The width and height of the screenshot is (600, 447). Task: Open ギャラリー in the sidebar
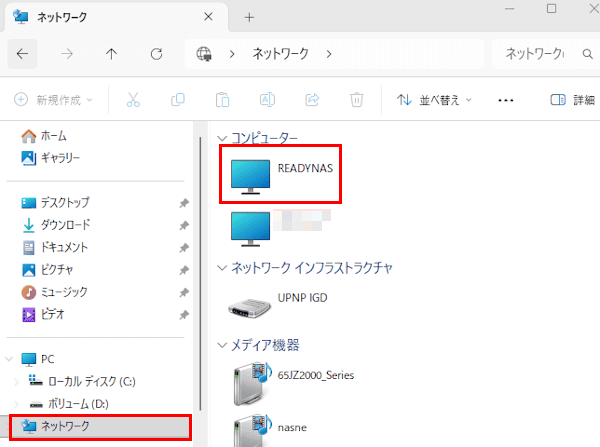coord(51,158)
